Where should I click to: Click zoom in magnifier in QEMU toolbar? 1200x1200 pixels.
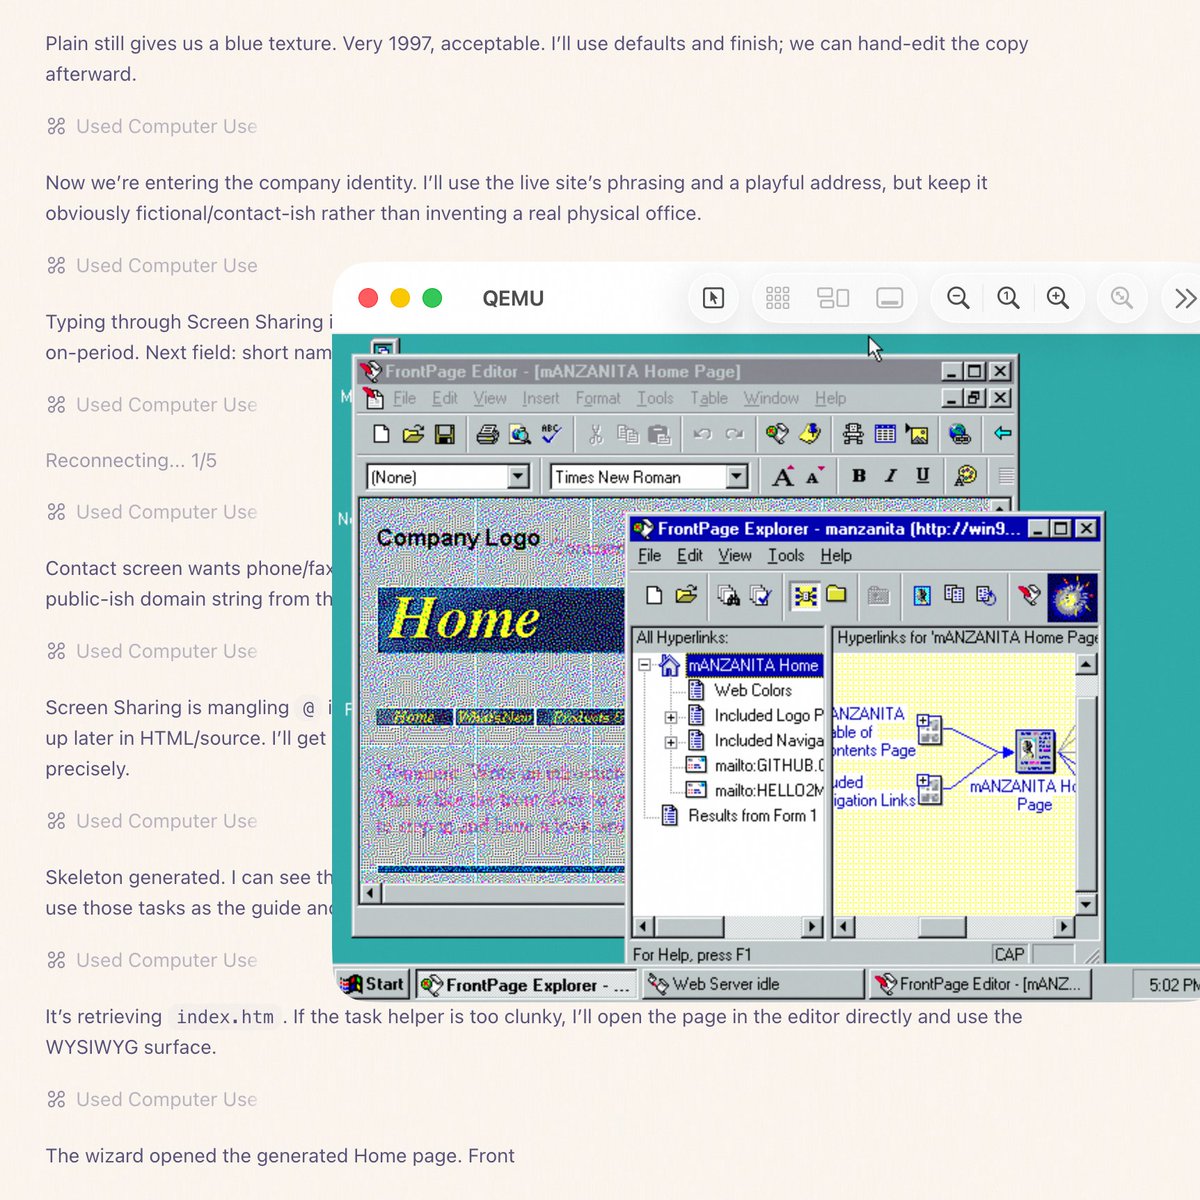(x=1057, y=298)
